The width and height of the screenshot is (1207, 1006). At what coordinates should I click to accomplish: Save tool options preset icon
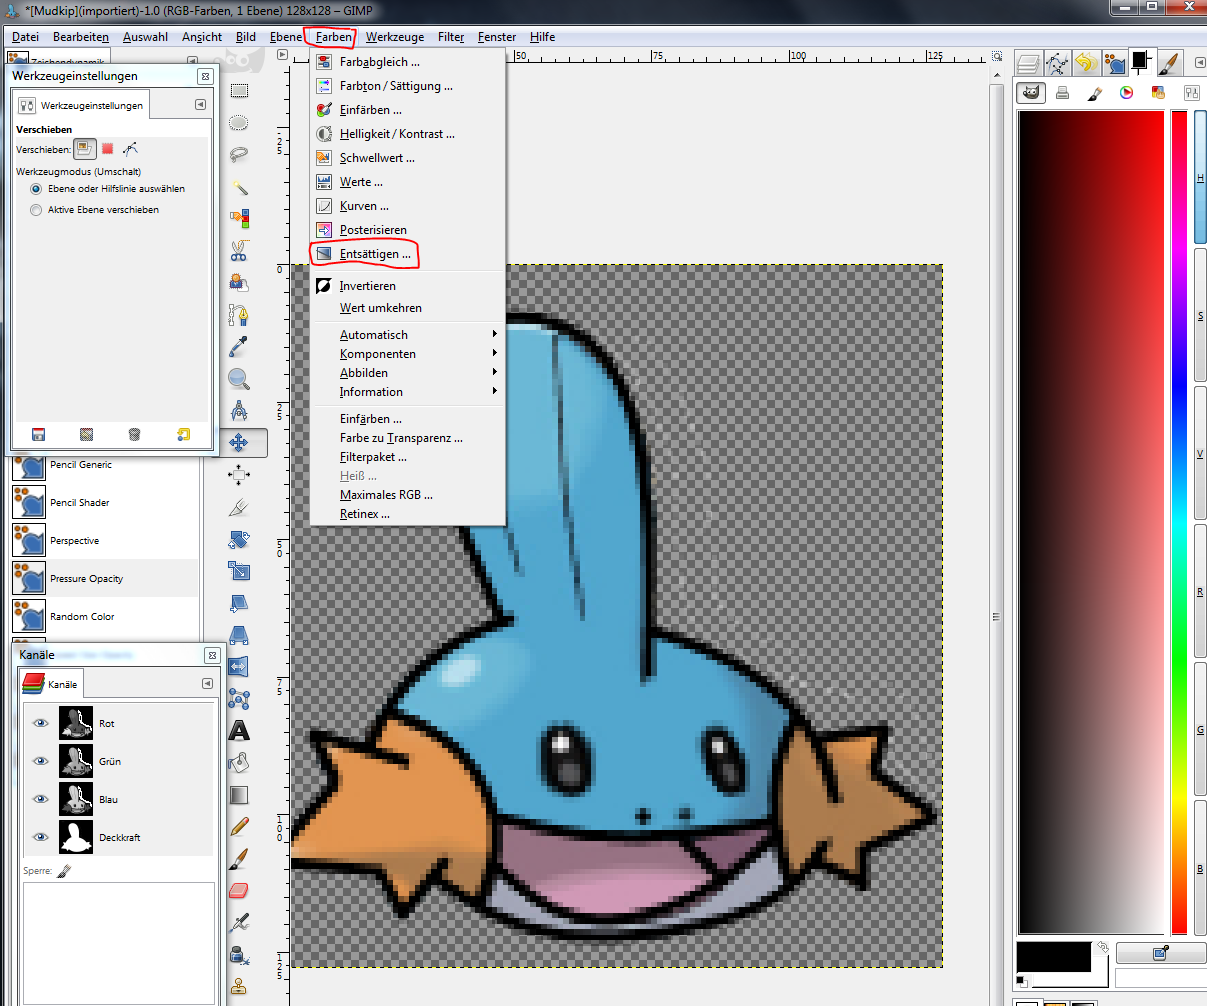pos(38,434)
